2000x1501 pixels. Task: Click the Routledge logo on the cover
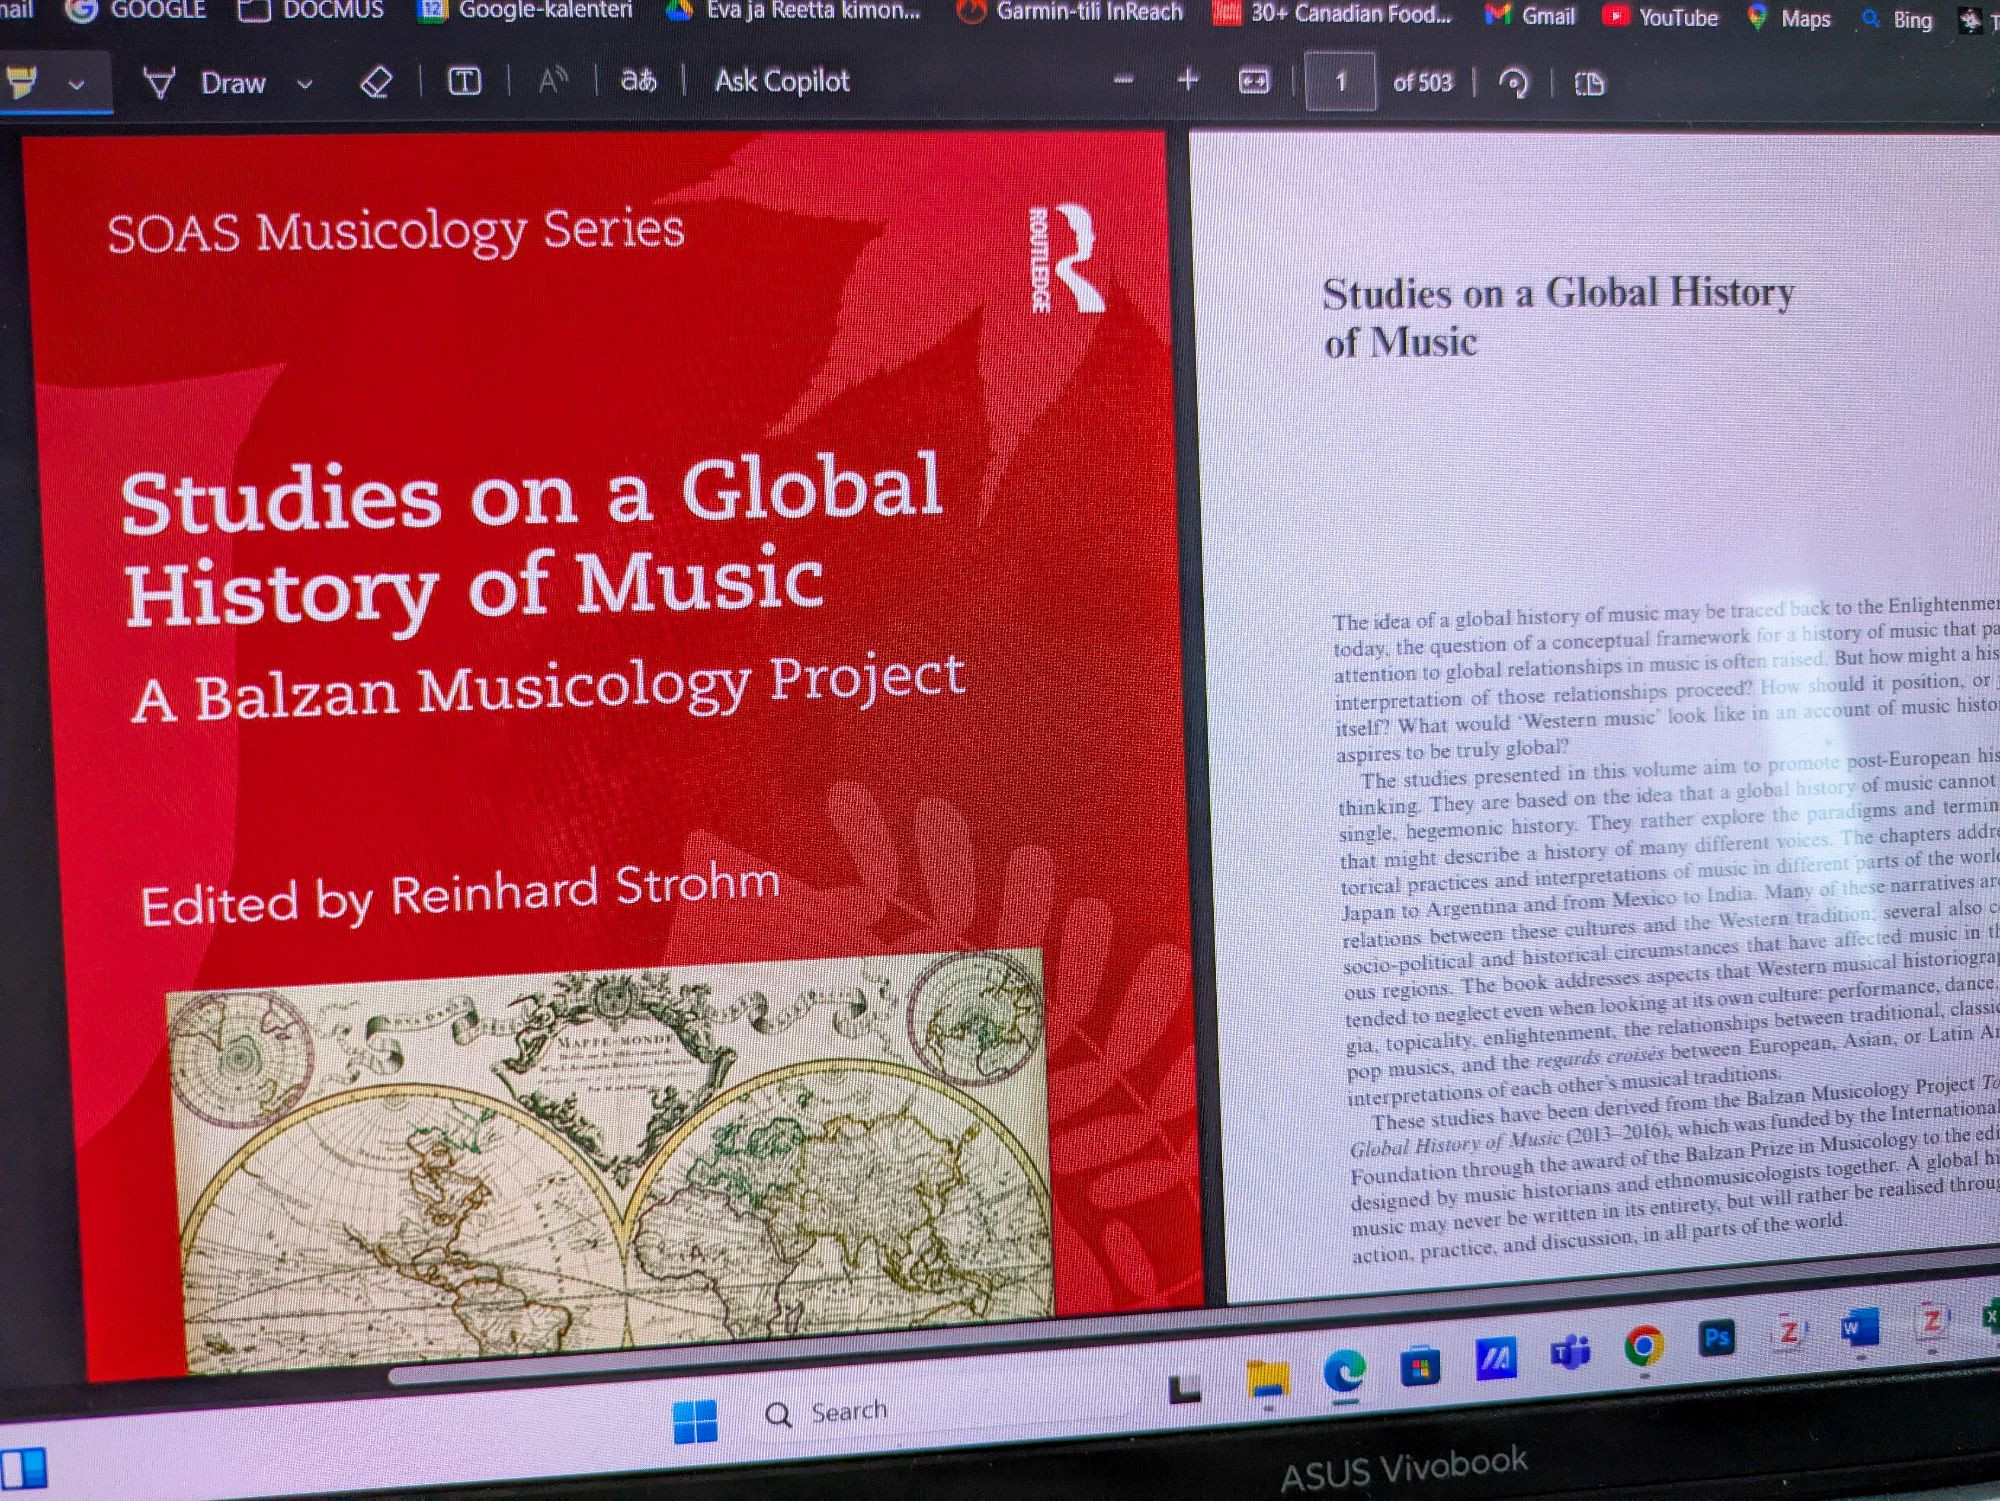click(1066, 260)
